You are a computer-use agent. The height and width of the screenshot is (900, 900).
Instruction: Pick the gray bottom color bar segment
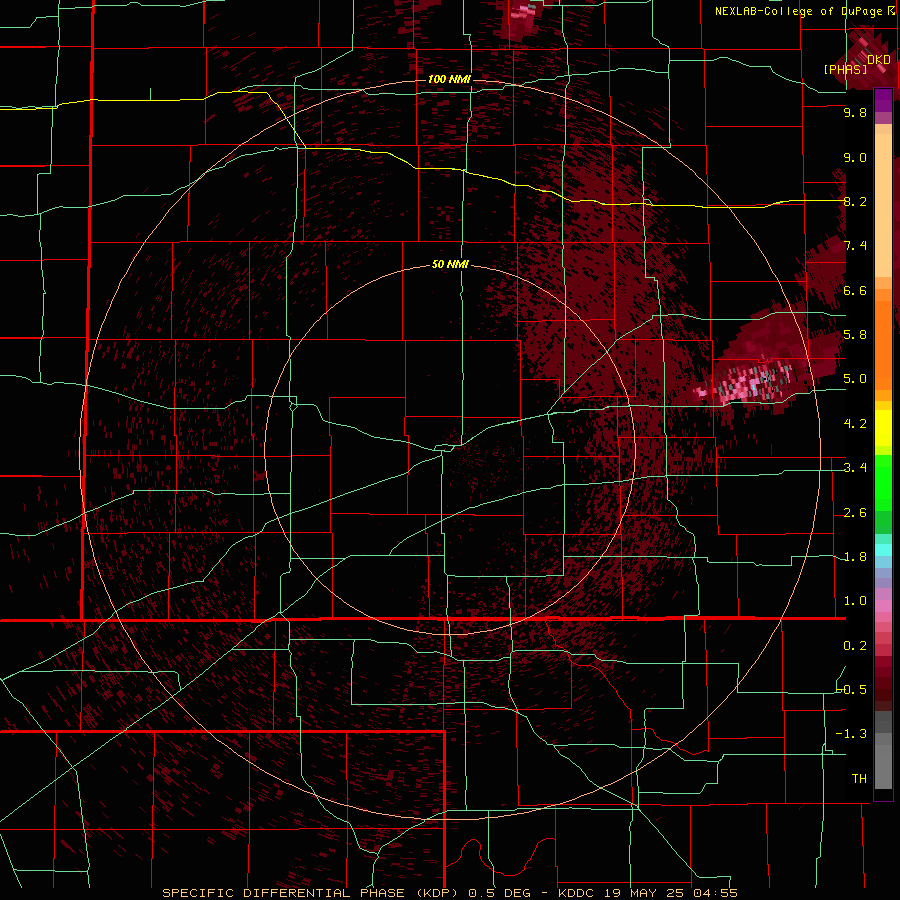tap(883, 766)
